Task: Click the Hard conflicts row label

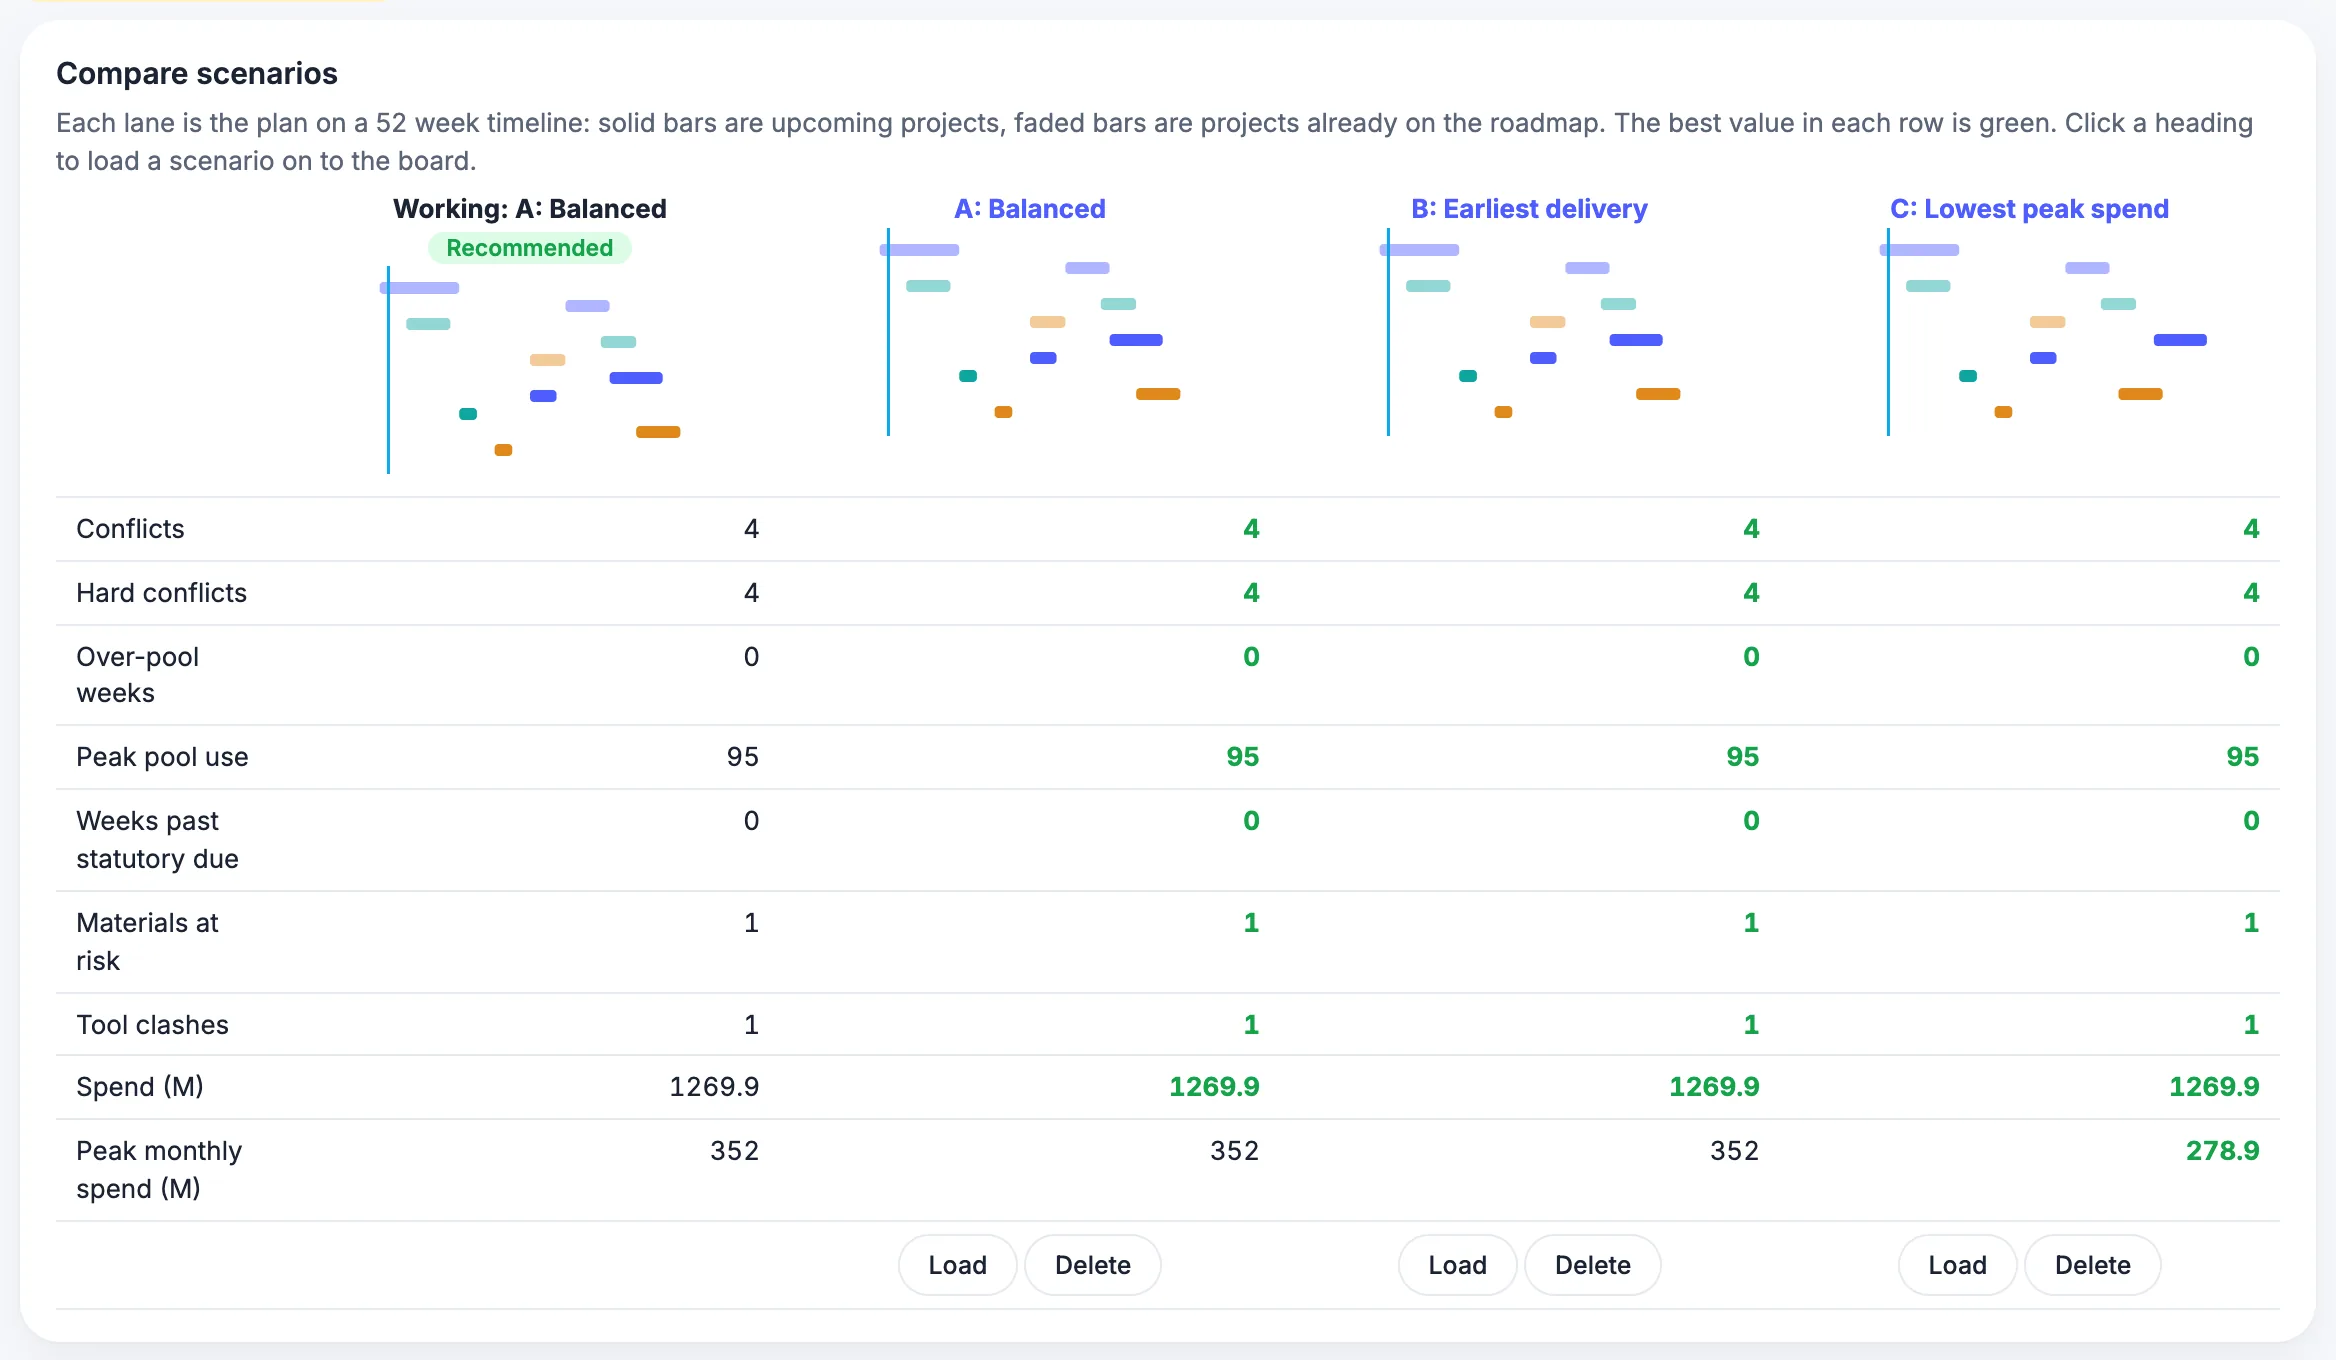Action: pos(161,593)
